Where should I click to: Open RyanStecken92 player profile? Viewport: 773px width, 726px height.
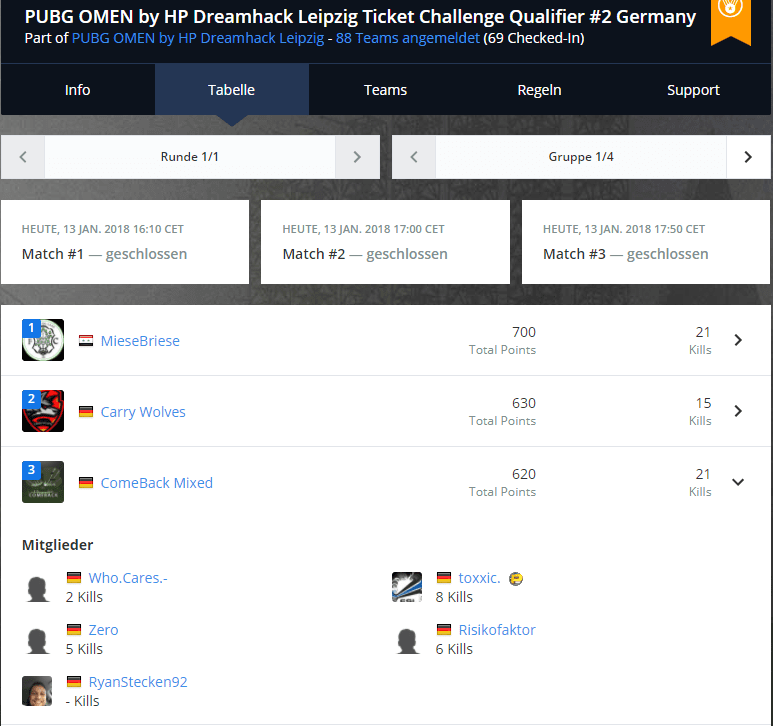point(138,682)
